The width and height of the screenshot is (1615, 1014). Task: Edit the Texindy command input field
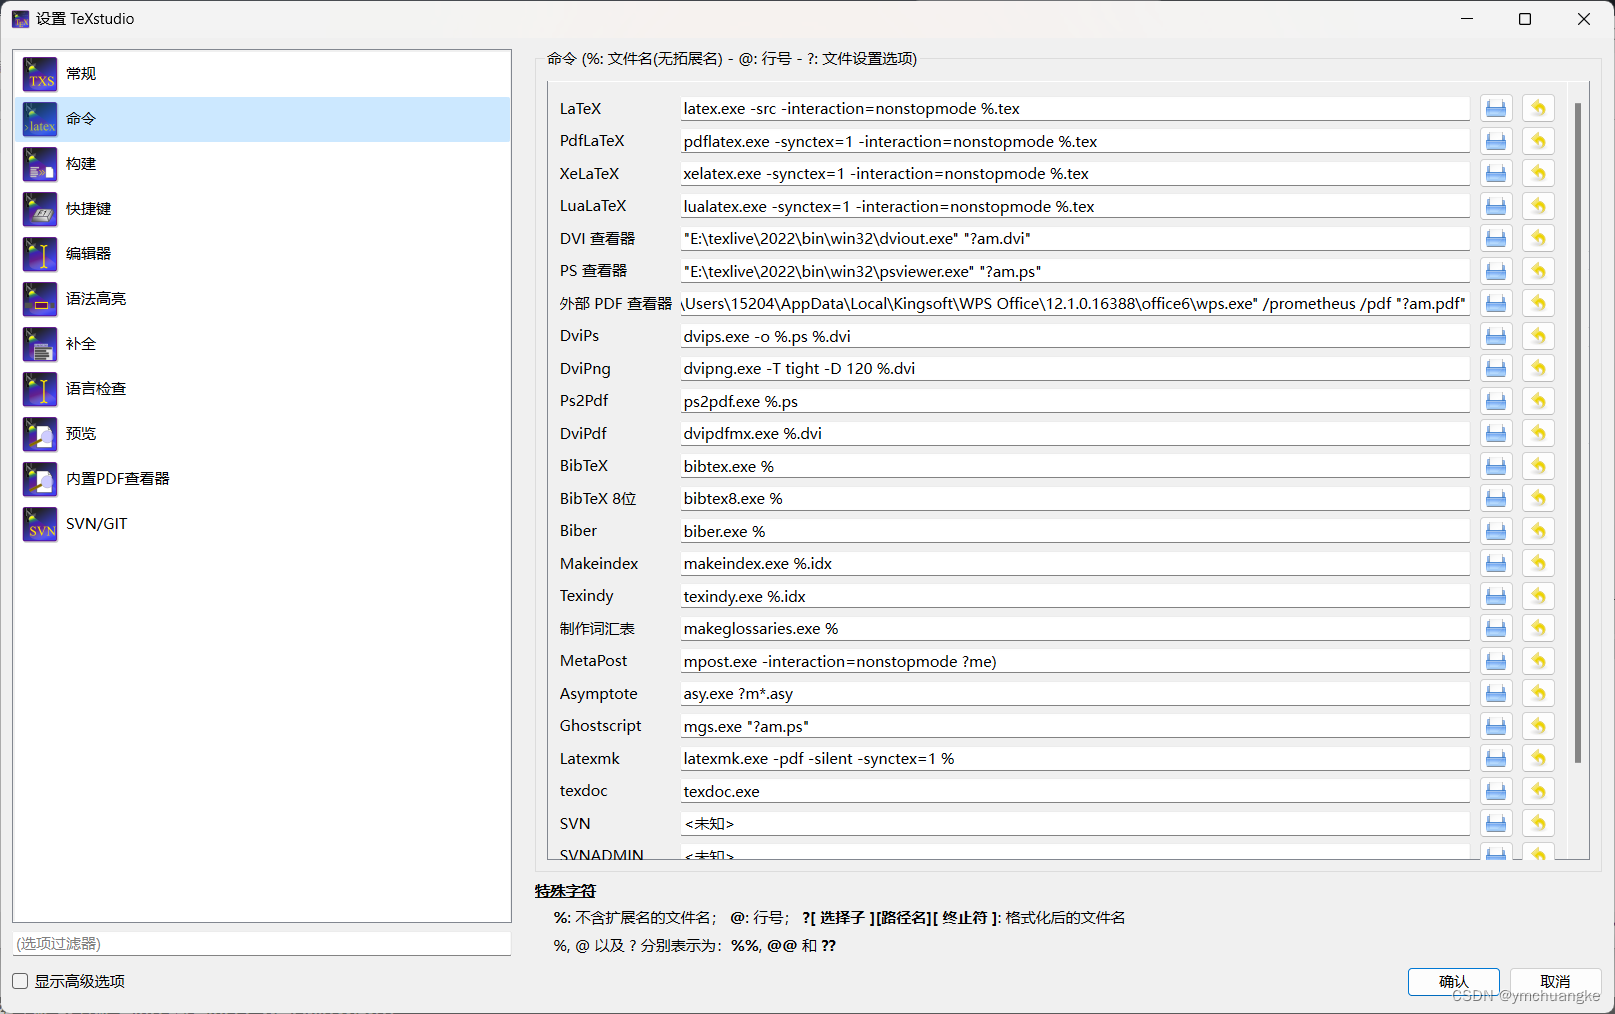[x=1075, y=596]
